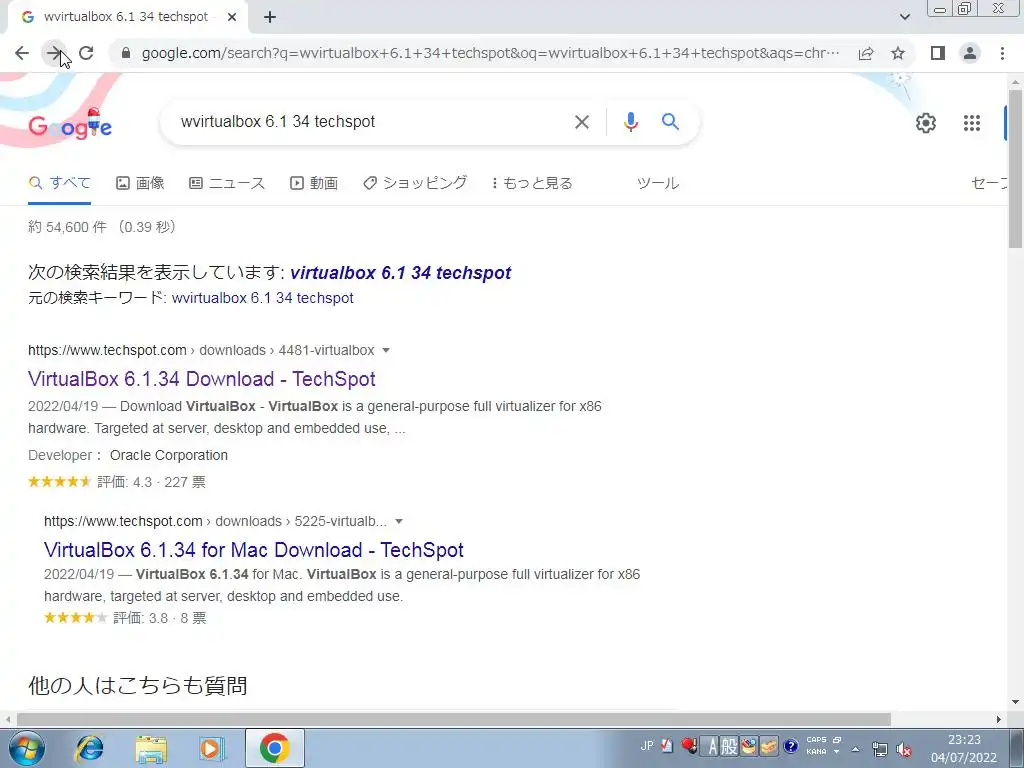Bookmark this page with the star
This screenshot has width=1024, height=768.
899,53
